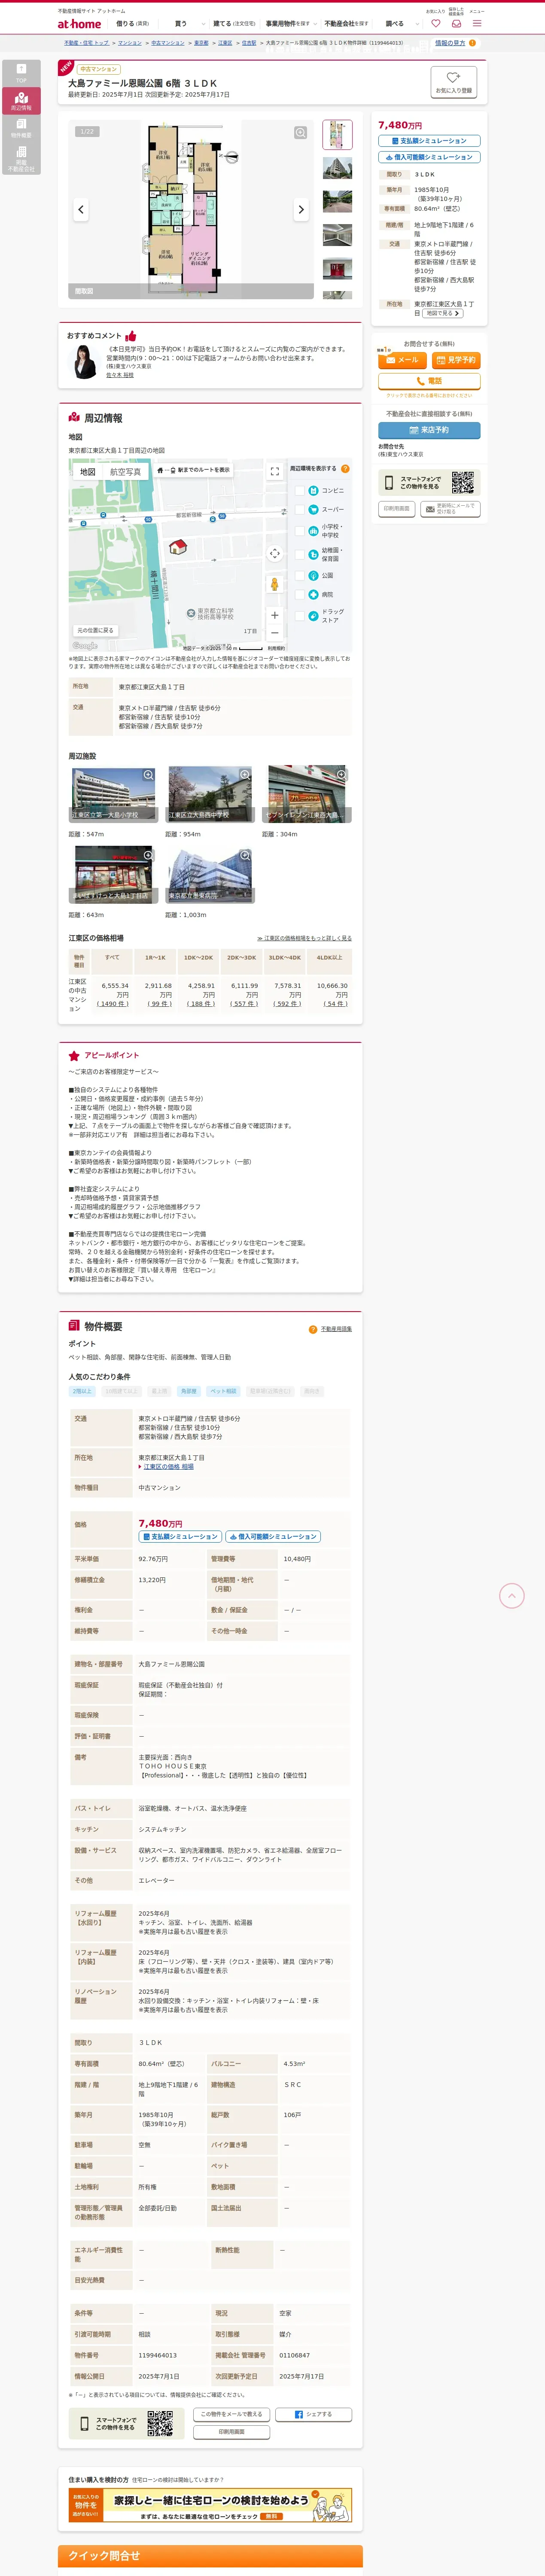Open 不動産用語集 link
Screen dimensions: 545x2576
336,1329
